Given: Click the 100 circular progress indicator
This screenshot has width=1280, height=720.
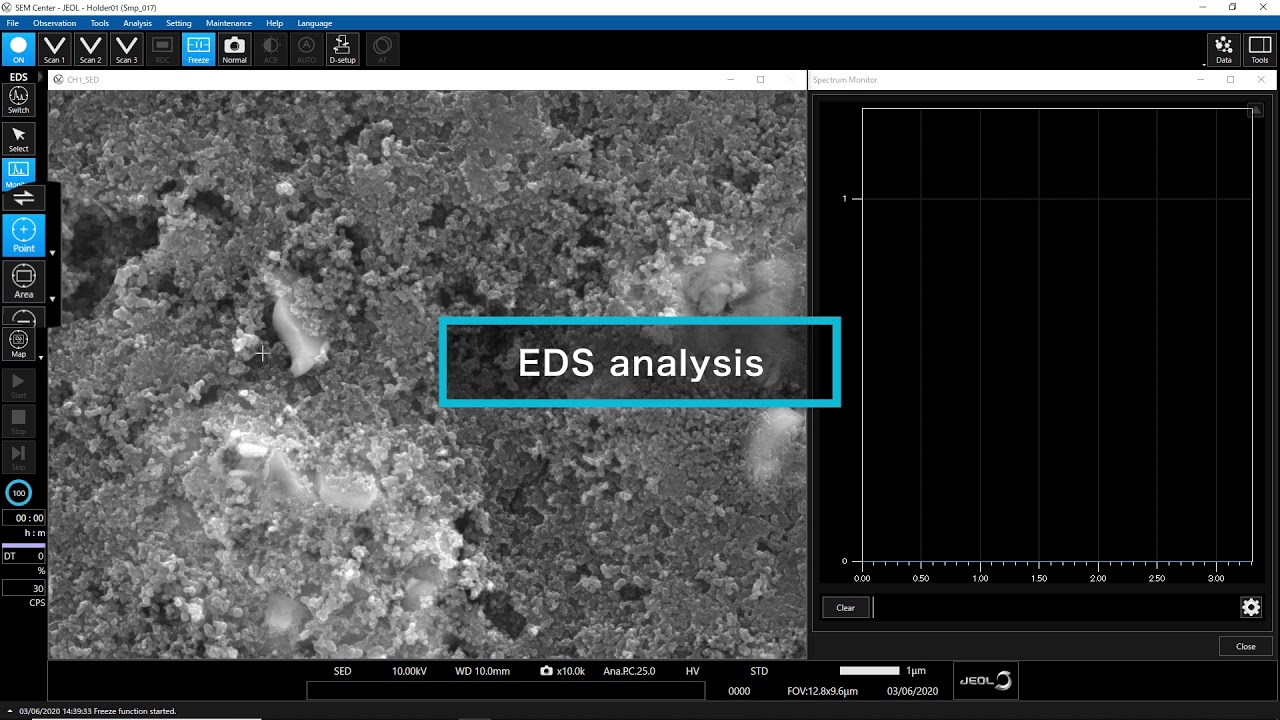Looking at the screenshot, I should coord(18,492).
